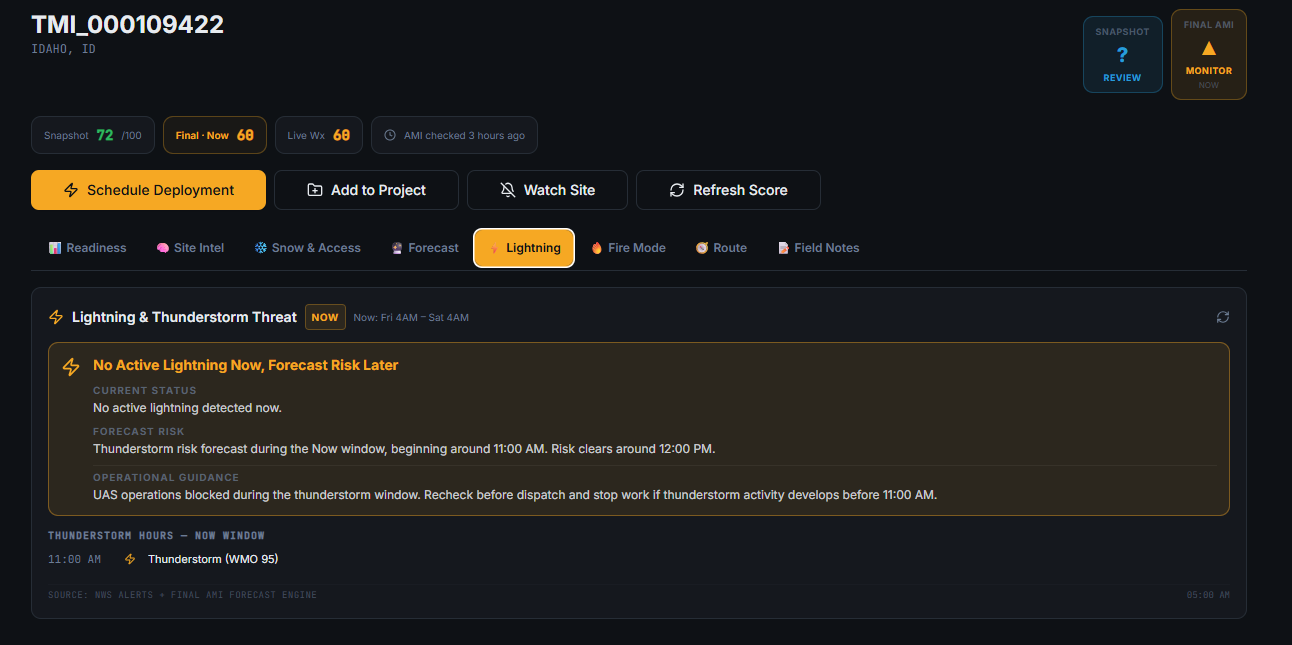Select the Lightning tab
The height and width of the screenshot is (645, 1292).
[524, 248]
